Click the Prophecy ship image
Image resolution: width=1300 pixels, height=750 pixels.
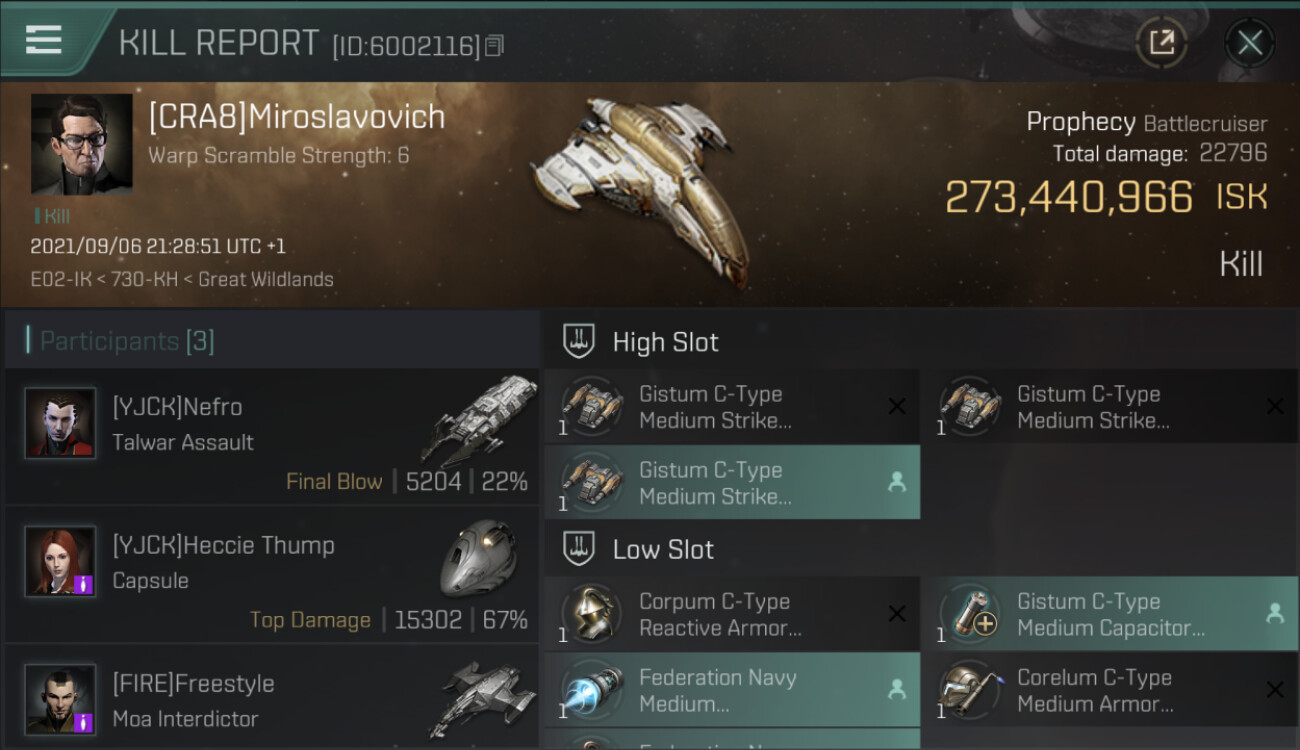click(642, 190)
